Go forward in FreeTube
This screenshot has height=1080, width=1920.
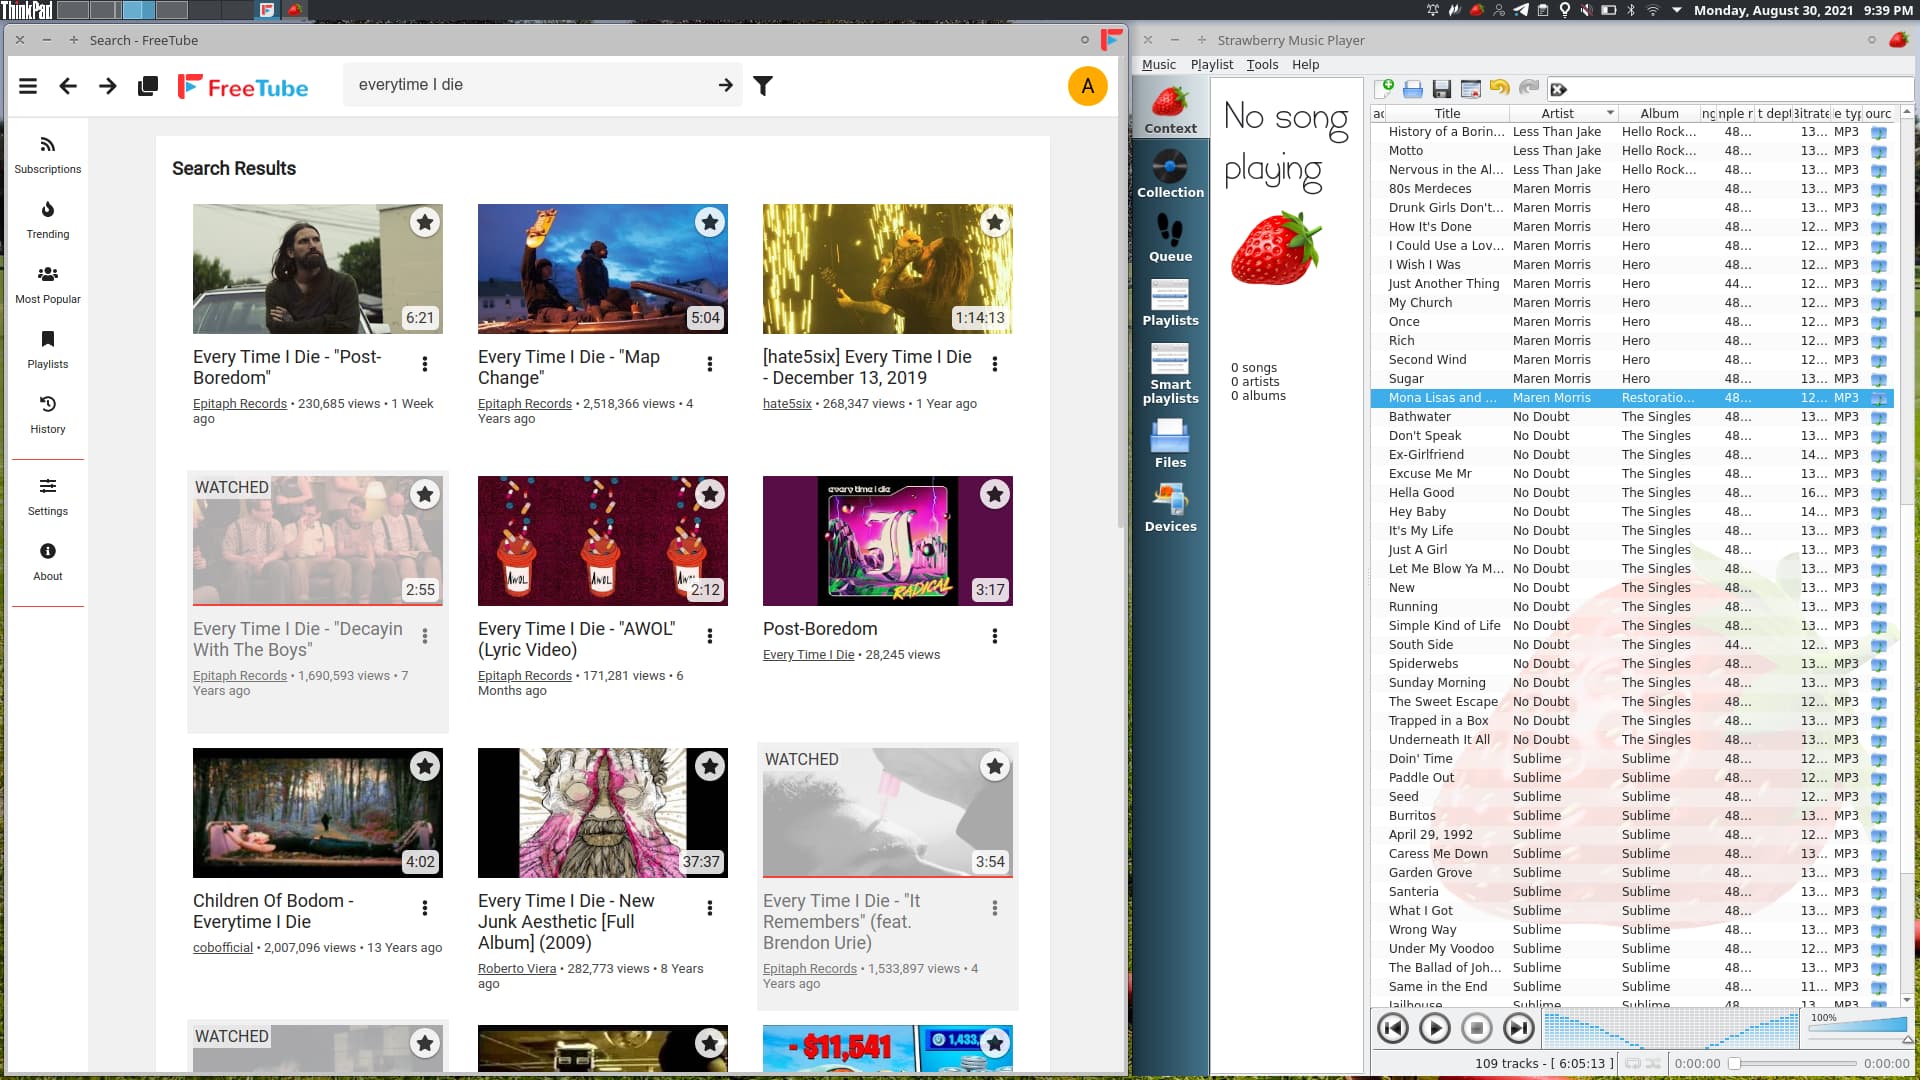click(x=108, y=86)
